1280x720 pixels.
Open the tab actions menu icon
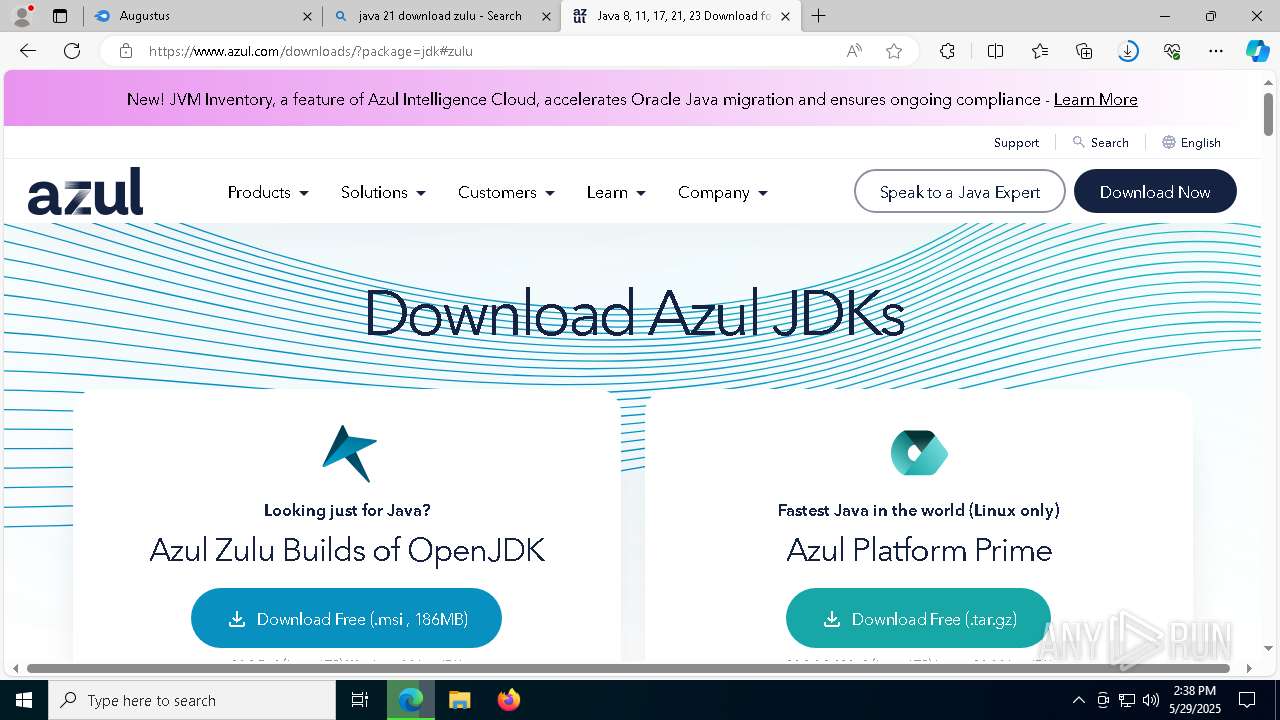point(60,16)
